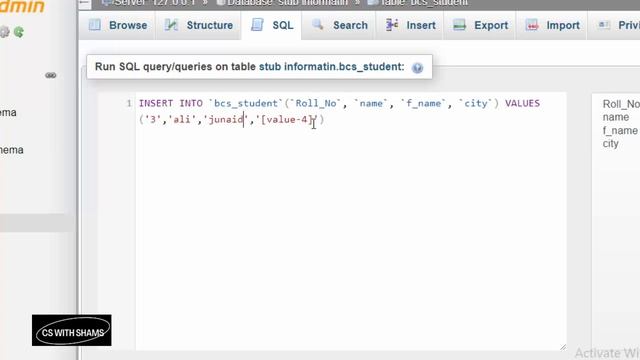Click the VALUES keyword in query
This screenshot has width=640, height=360.
tap(522, 103)
